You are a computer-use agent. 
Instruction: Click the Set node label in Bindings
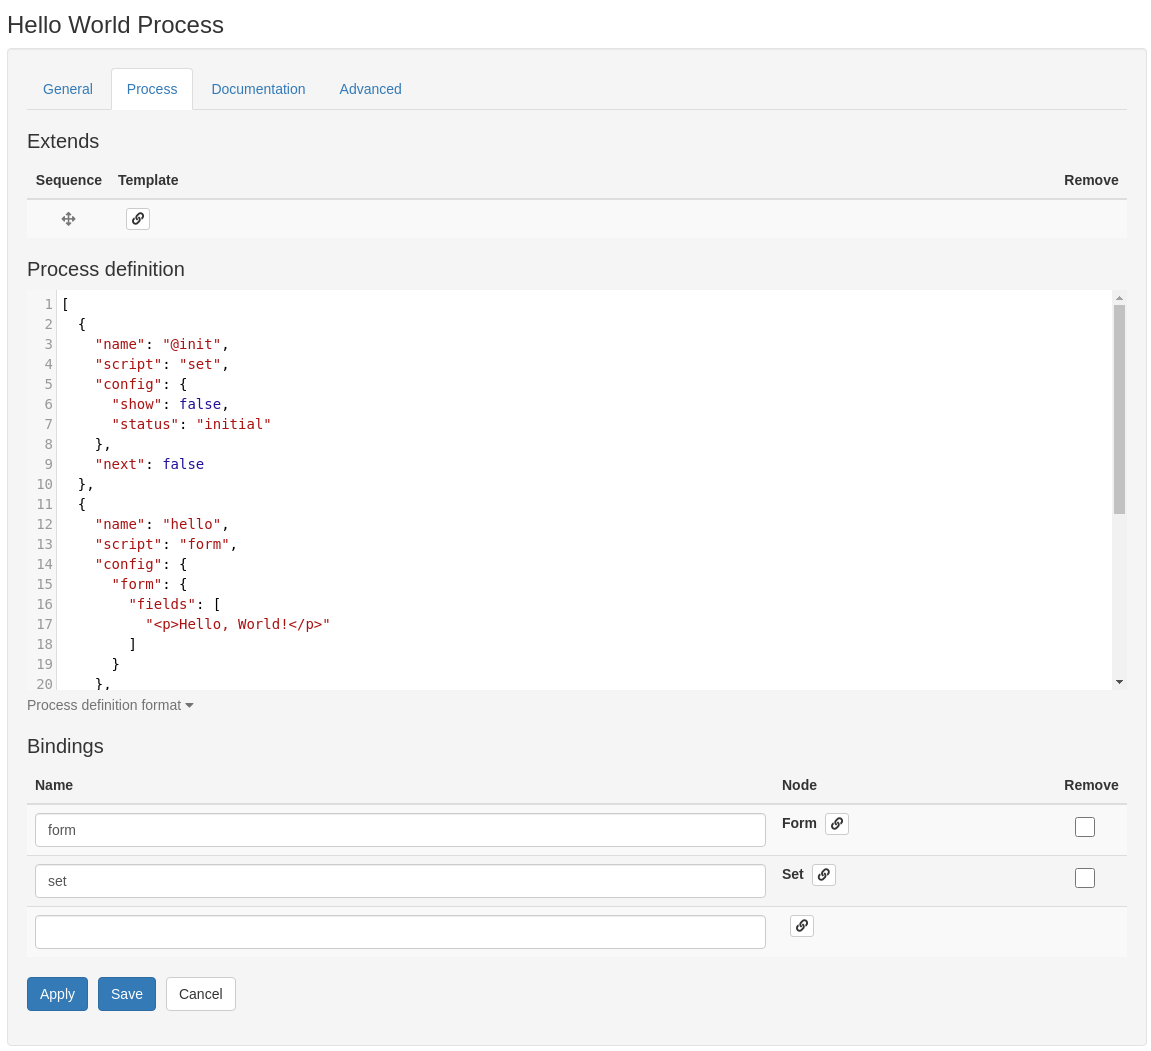[793, 875]
